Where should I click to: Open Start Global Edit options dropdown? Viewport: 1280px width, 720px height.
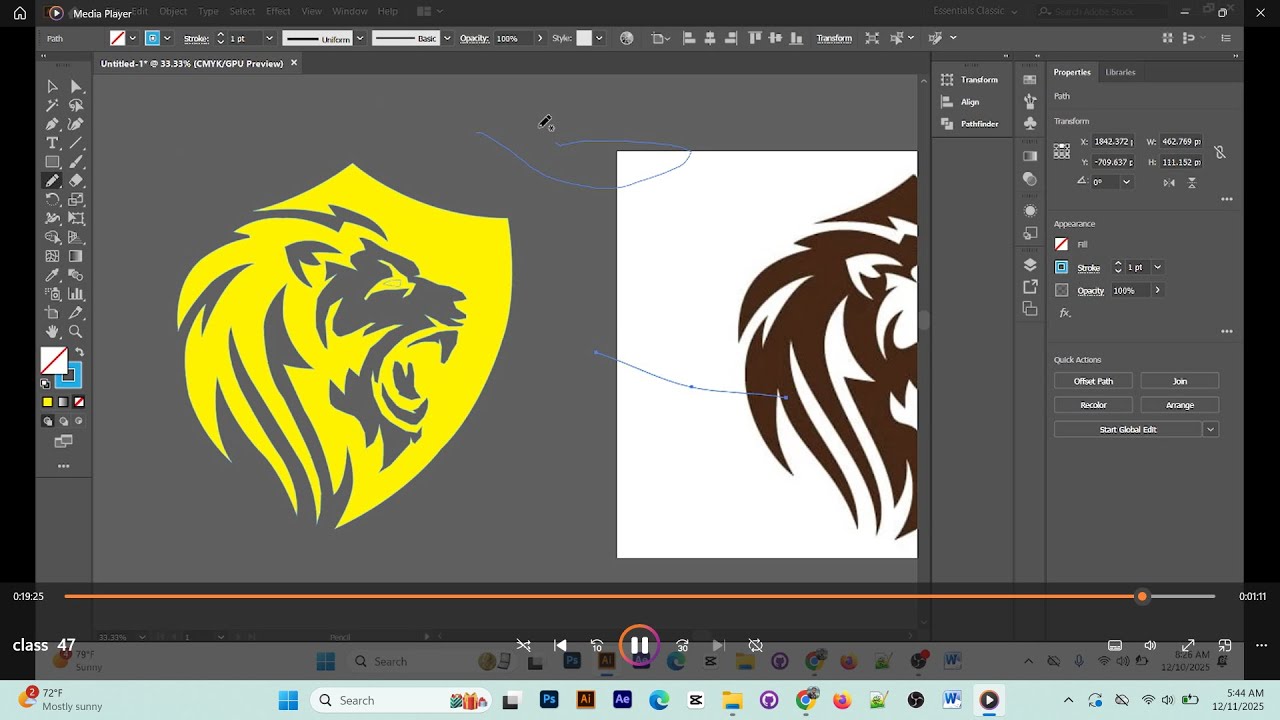pyautogui.click(x=1210, y=429)
